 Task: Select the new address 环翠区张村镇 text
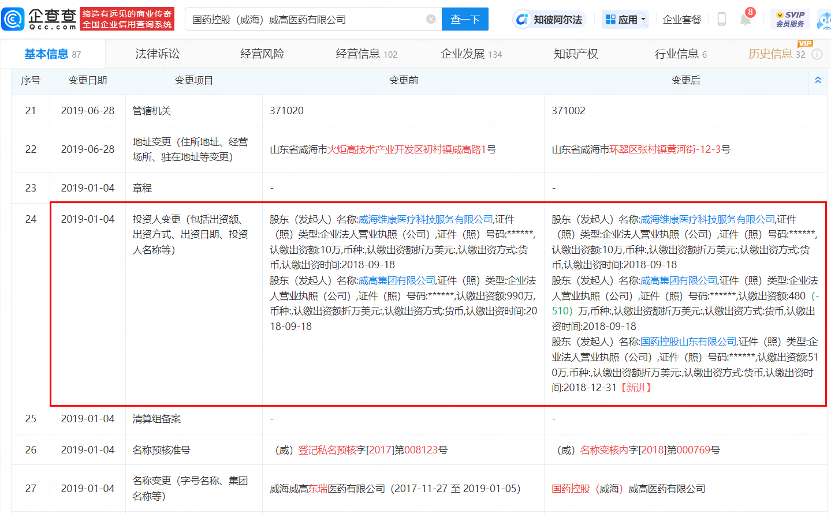637,150
